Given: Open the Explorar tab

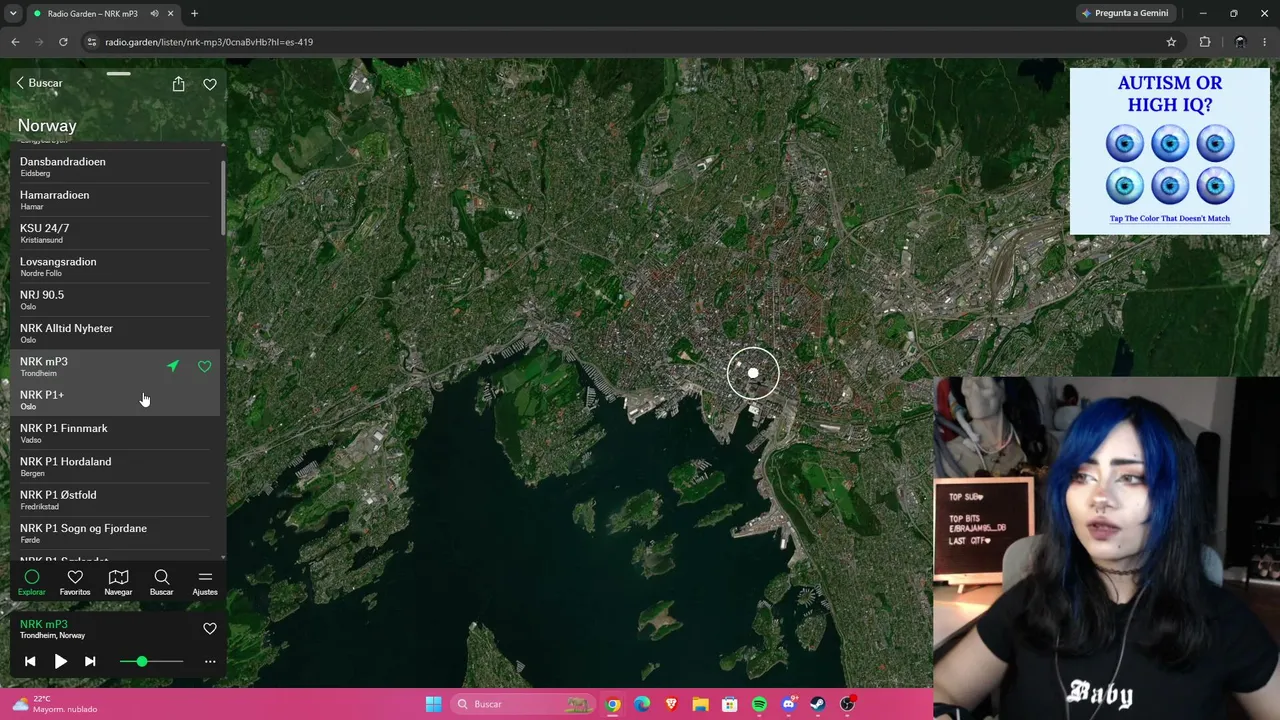Looking at the screenshot, I should (x=32, y=583).
